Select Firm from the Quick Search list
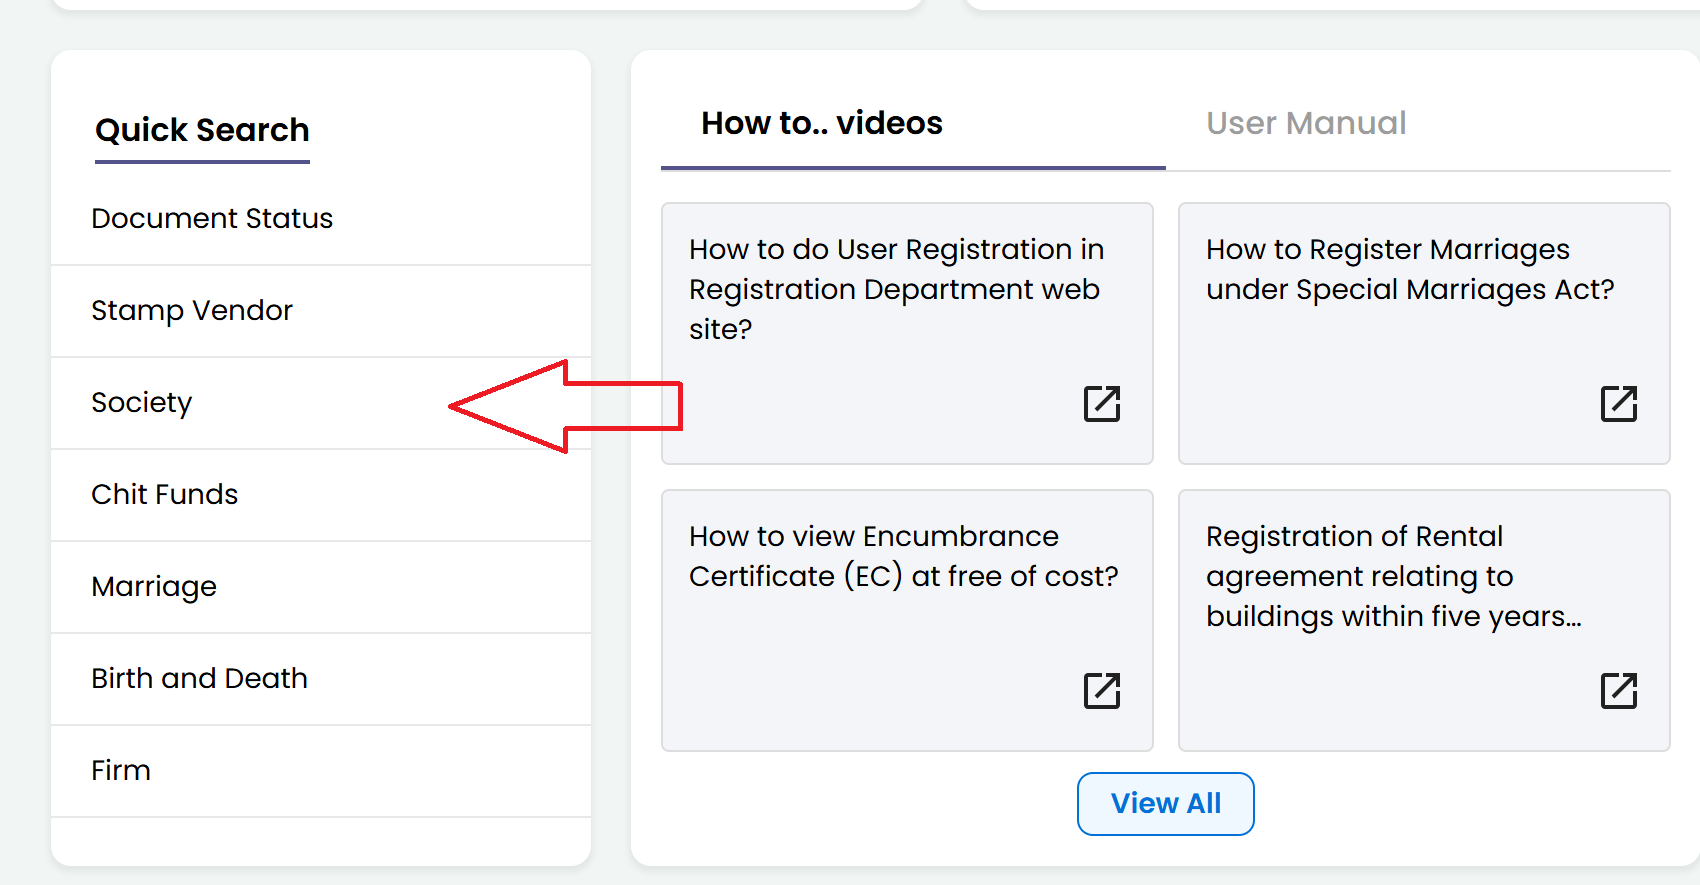Screen dimensions: 1700x885 [120, 770]
